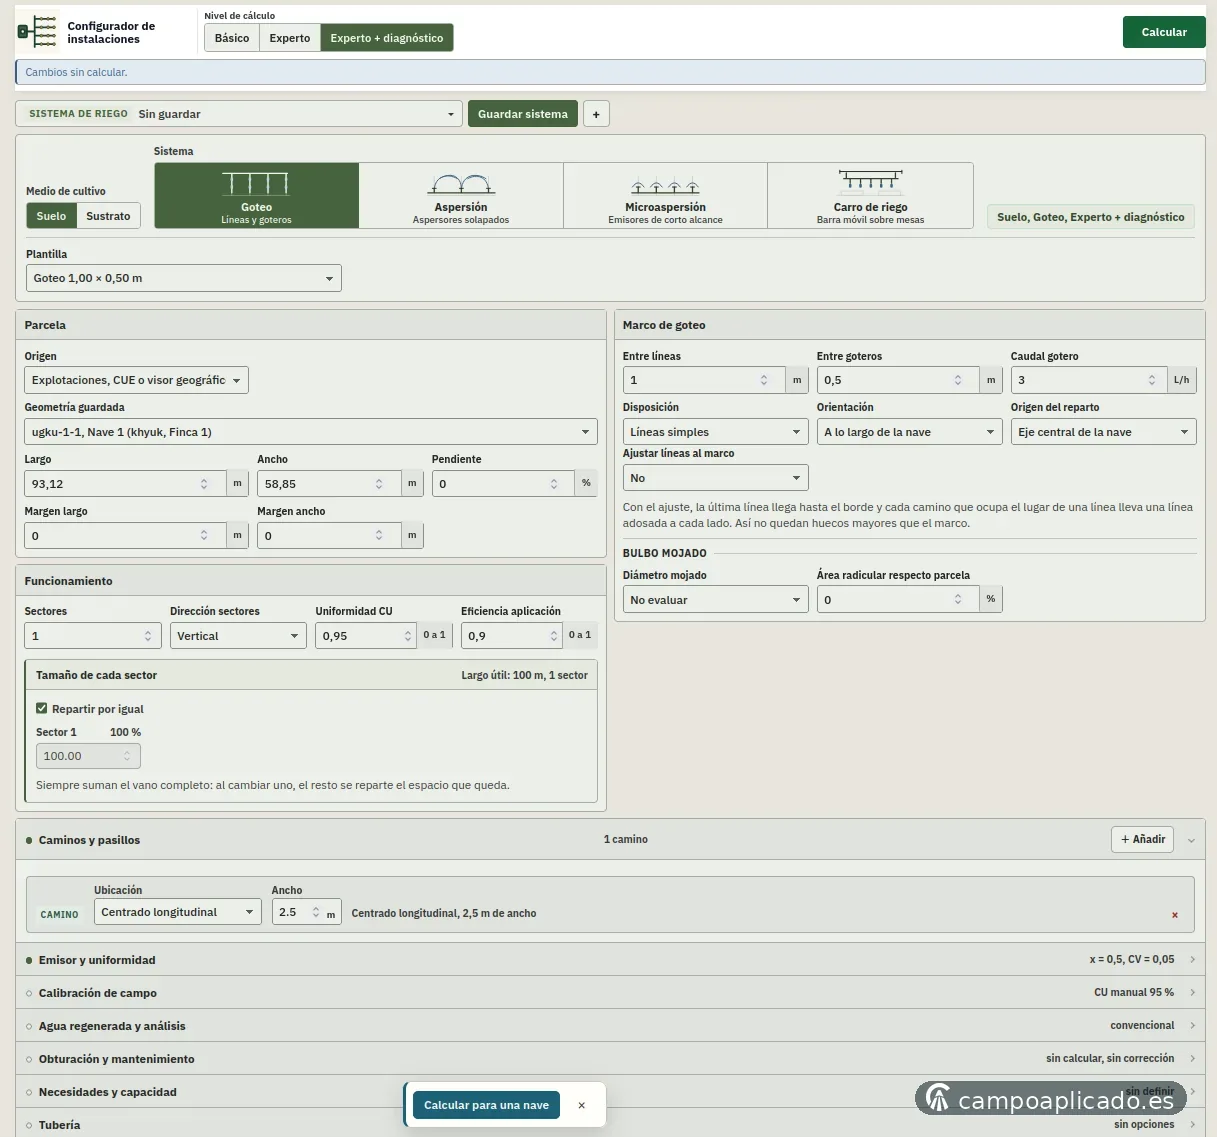The width and height of the screenshot is (1217, 1137).
Task: Click the Ancho parcela stepper arrows
Action: [379, 484]
